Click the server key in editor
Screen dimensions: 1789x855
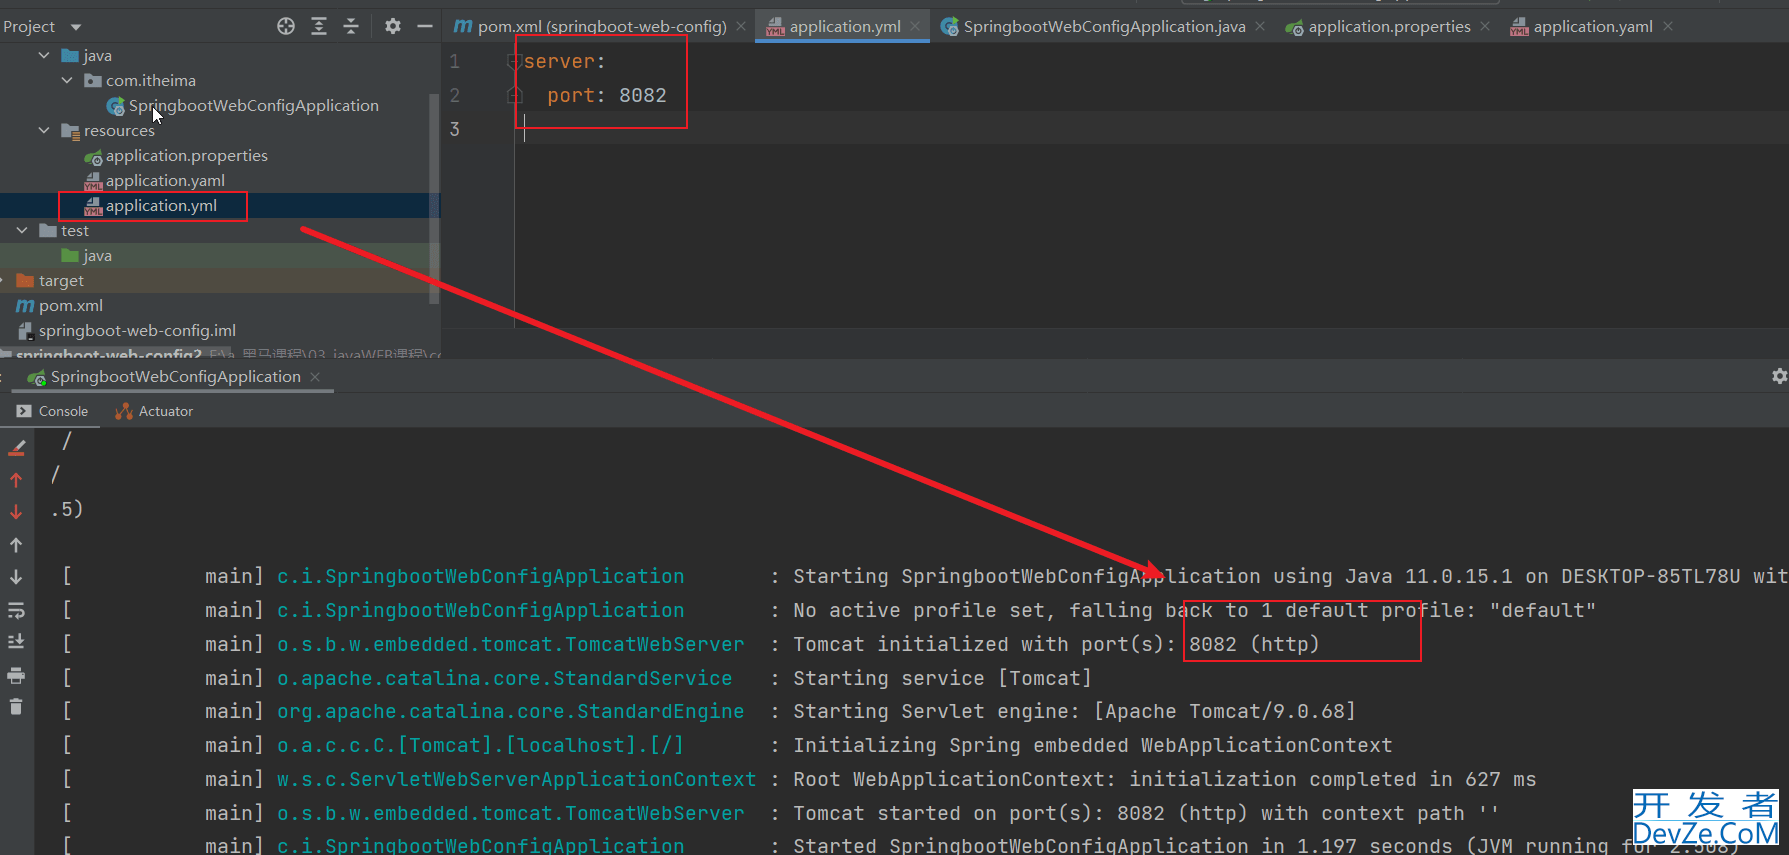click(x=559, y=62)
